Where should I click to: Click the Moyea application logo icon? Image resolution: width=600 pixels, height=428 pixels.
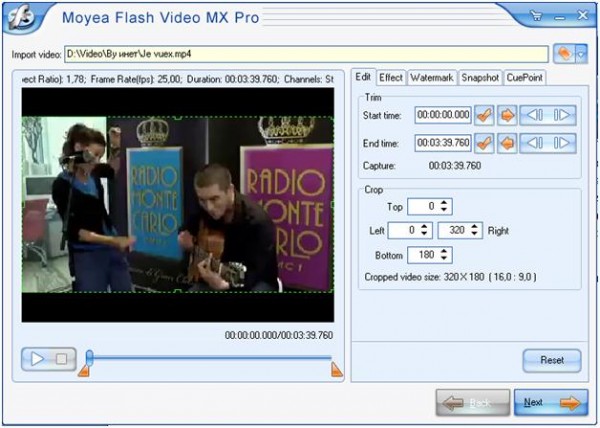(x=20, y=17)
